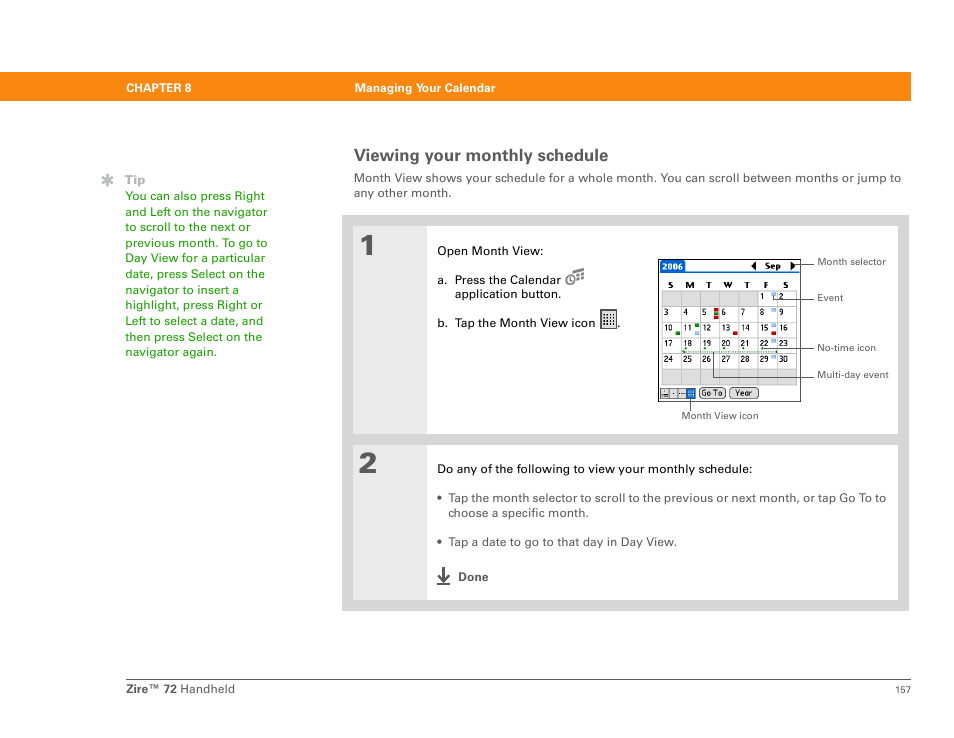The height and width of the screenshot is (738, 954).
Task: Click the green tip paragraph text
Action: pos(196,274)
